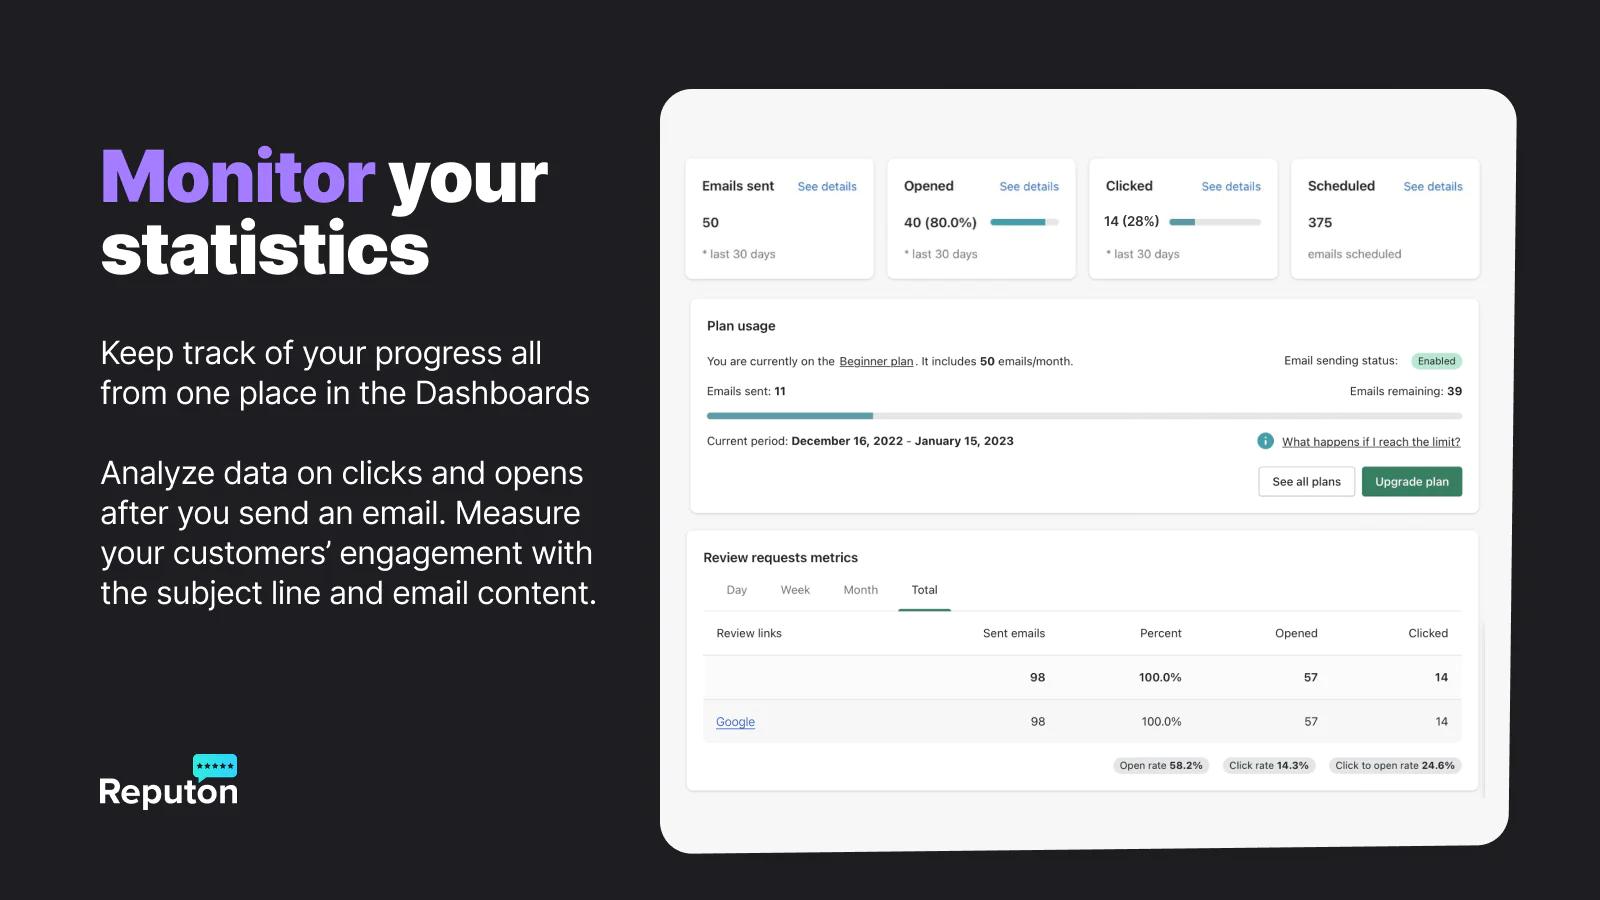Open See details for Clicked emails
The width and height of the screenshot is (1600, 900).
(x=1231, y=187)
